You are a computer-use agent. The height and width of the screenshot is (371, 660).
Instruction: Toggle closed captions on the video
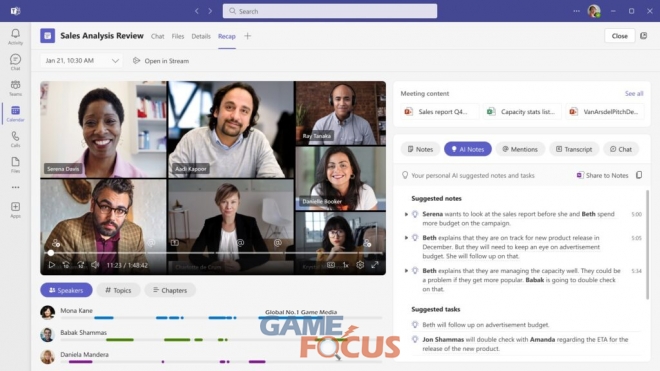[331, 265]
